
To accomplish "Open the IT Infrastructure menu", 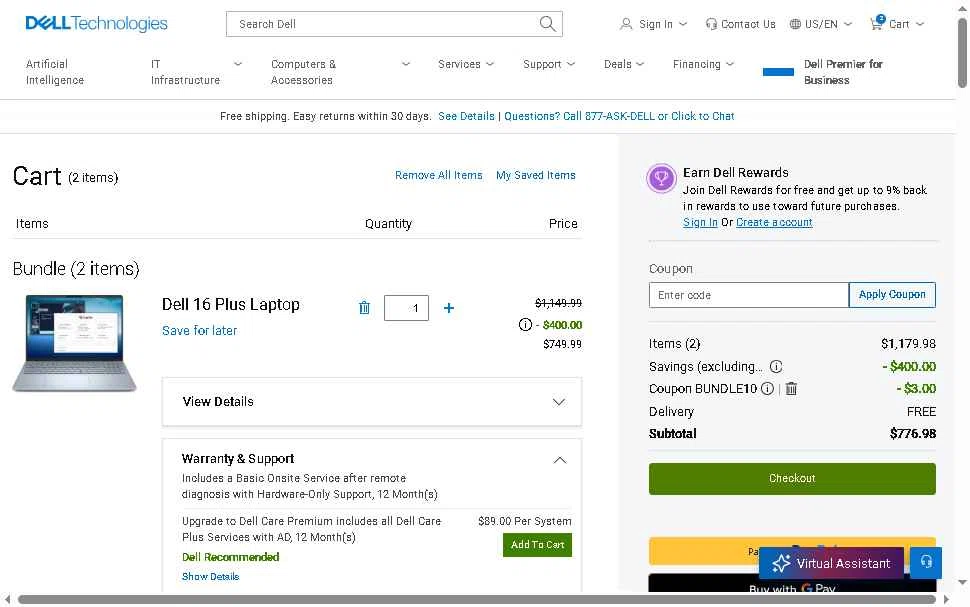I will (x=185, y=72).
